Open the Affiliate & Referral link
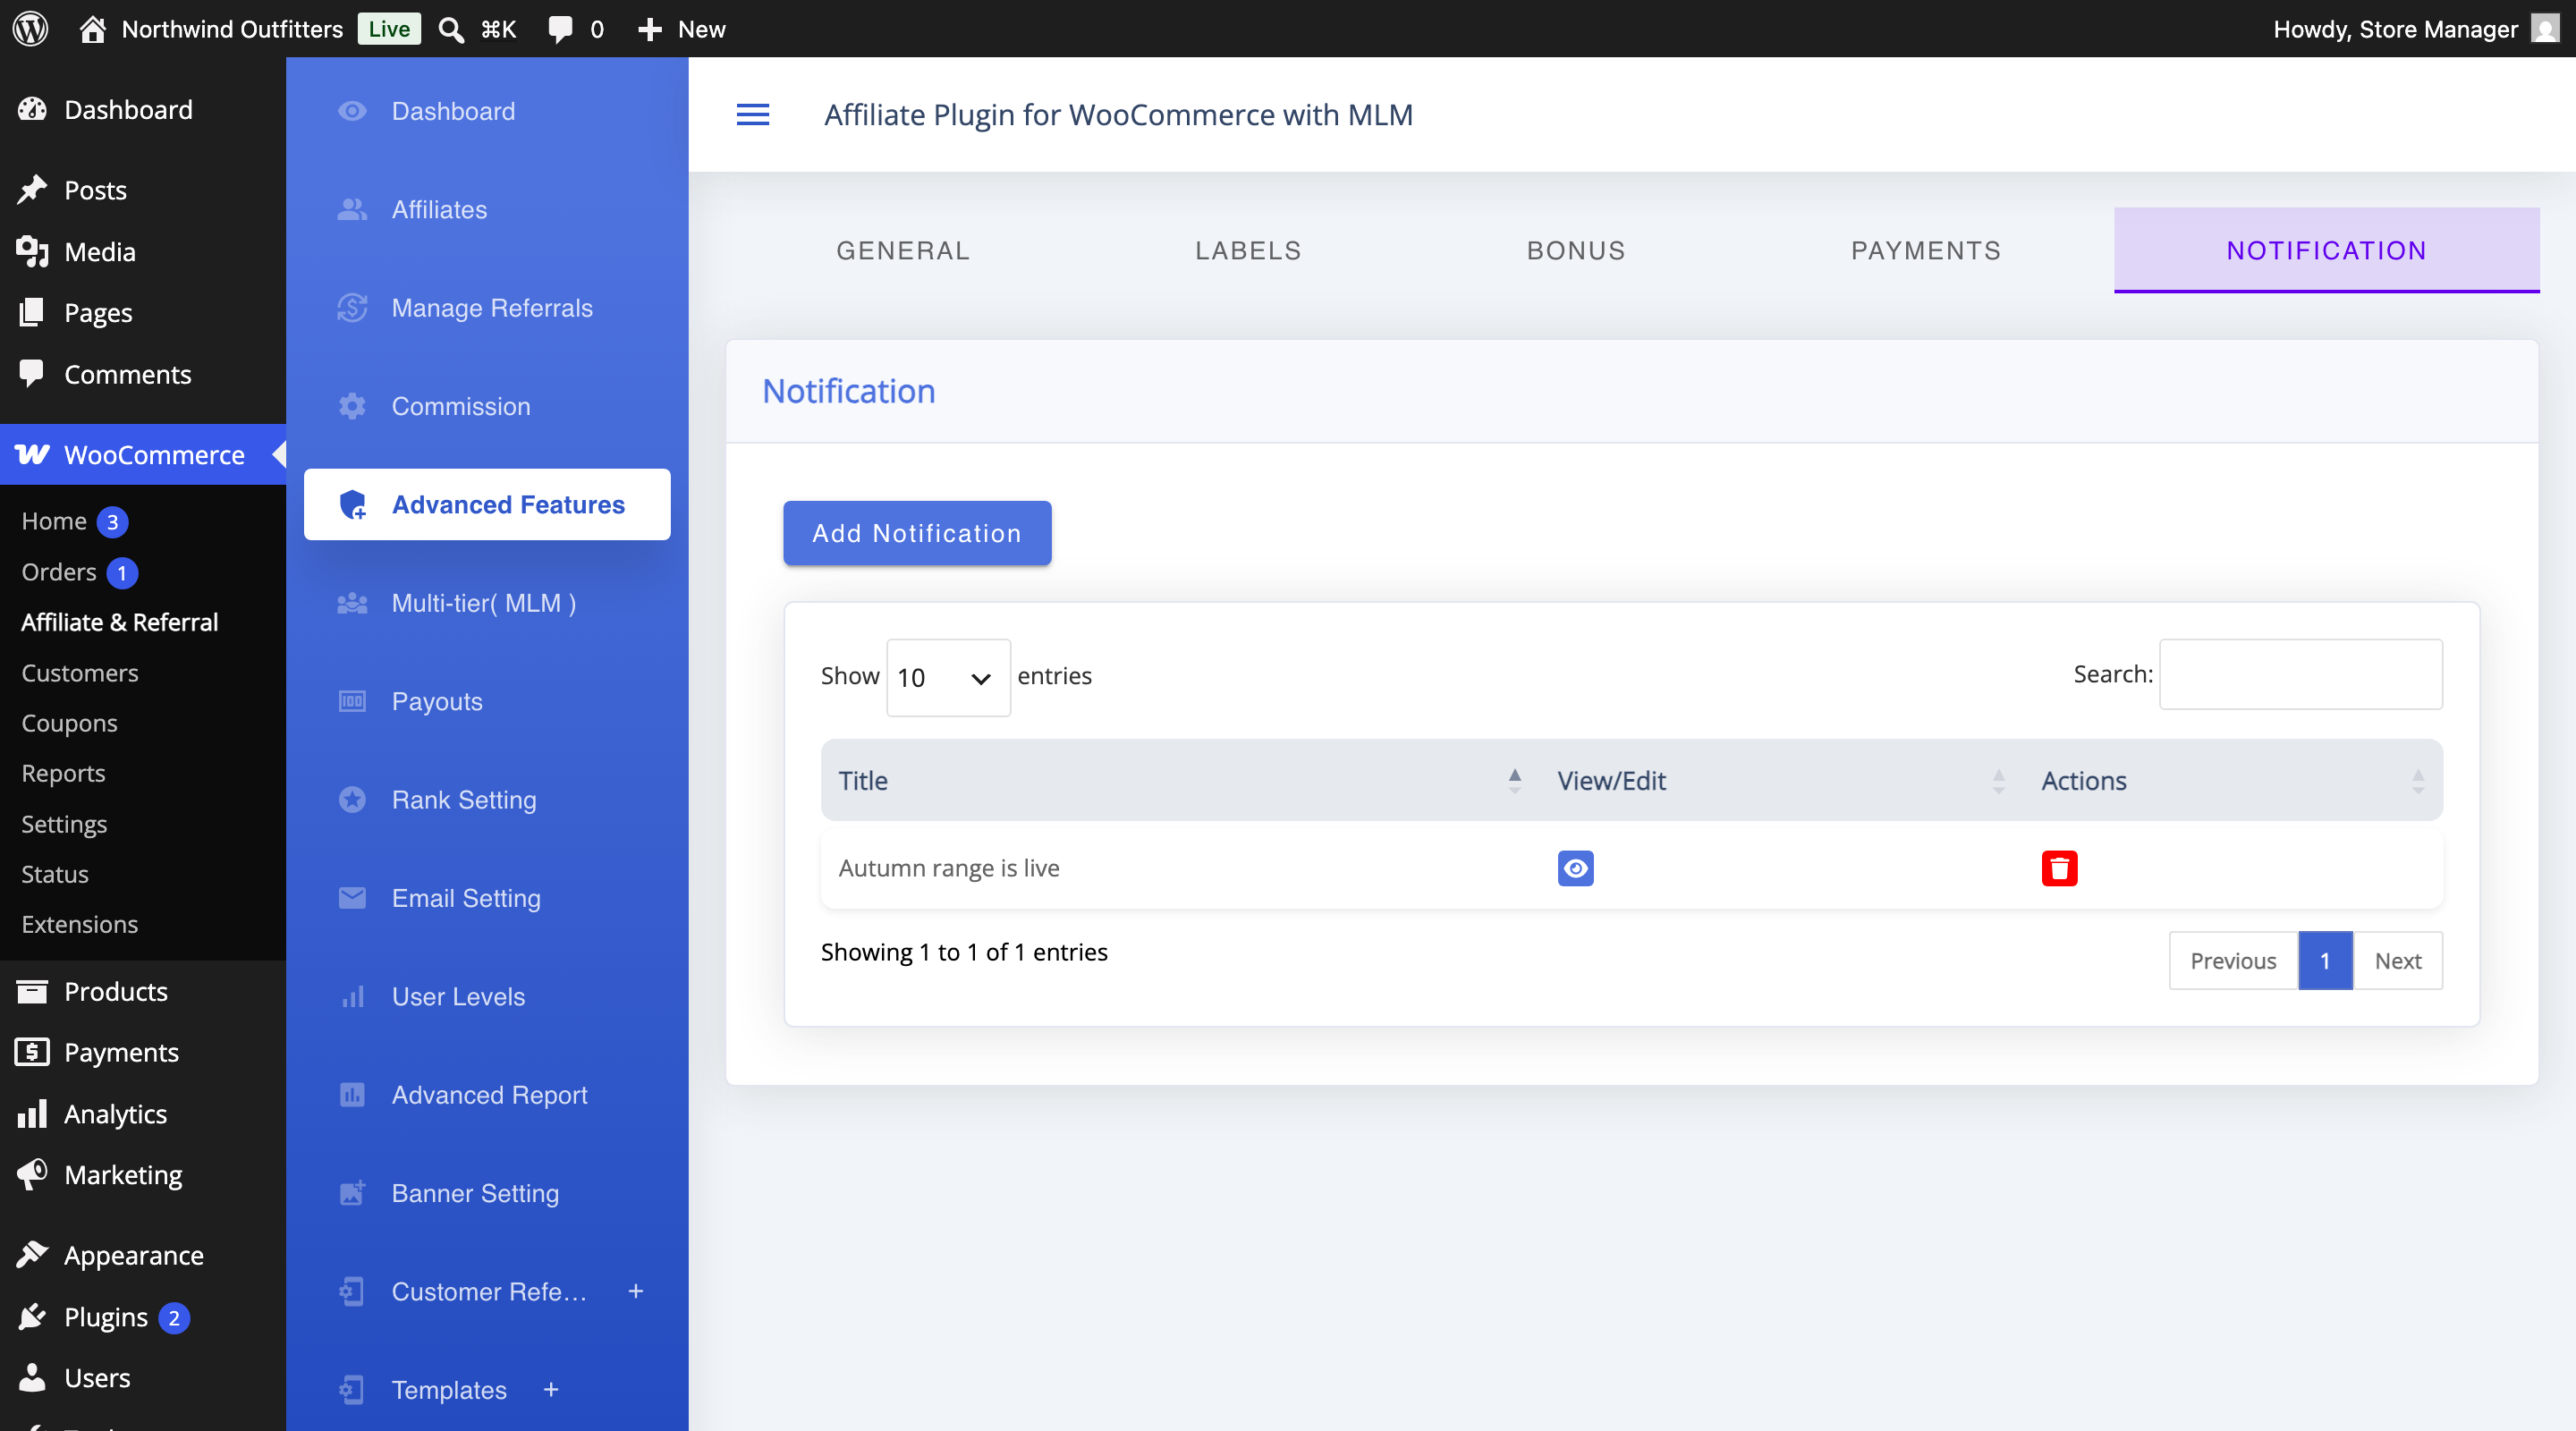Screen dimensions: 2576x1431 (x=120, y=622)
